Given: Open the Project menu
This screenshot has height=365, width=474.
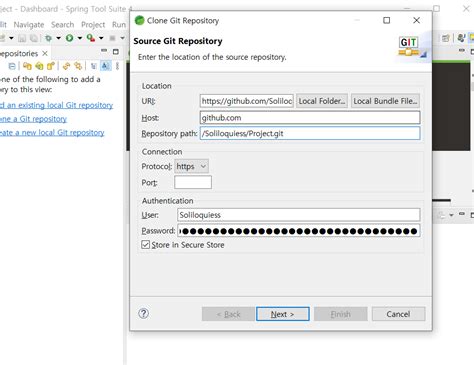Looking at the screenshot, I should click(x=93, y=25).
